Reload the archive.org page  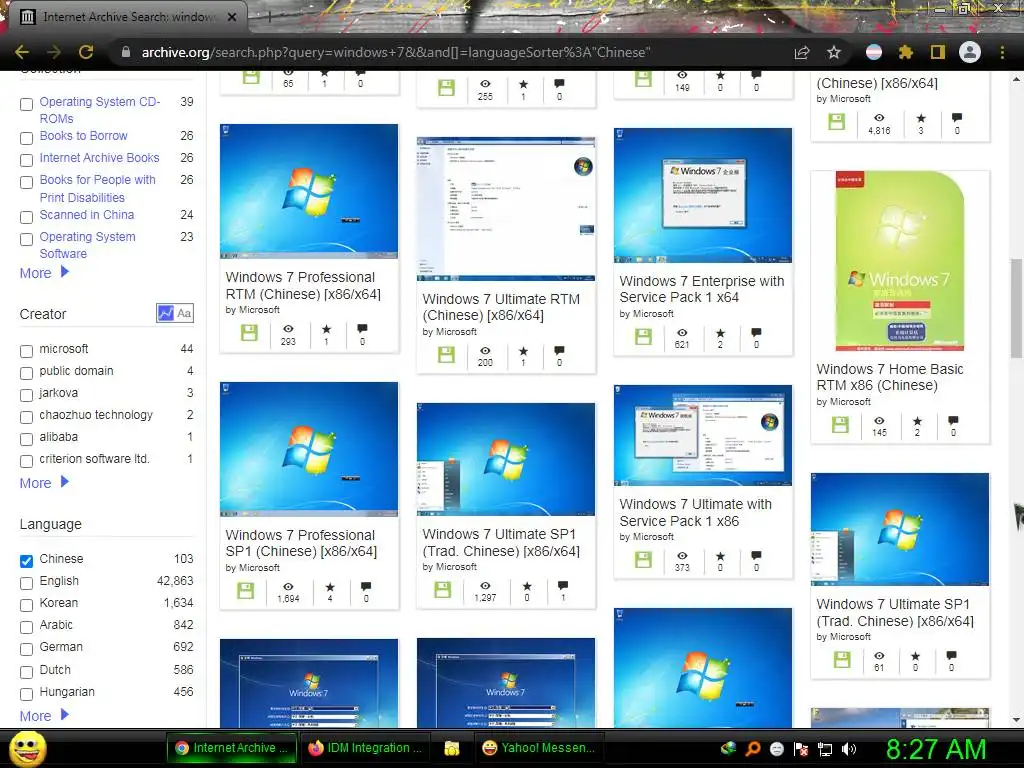pos(86,52)
